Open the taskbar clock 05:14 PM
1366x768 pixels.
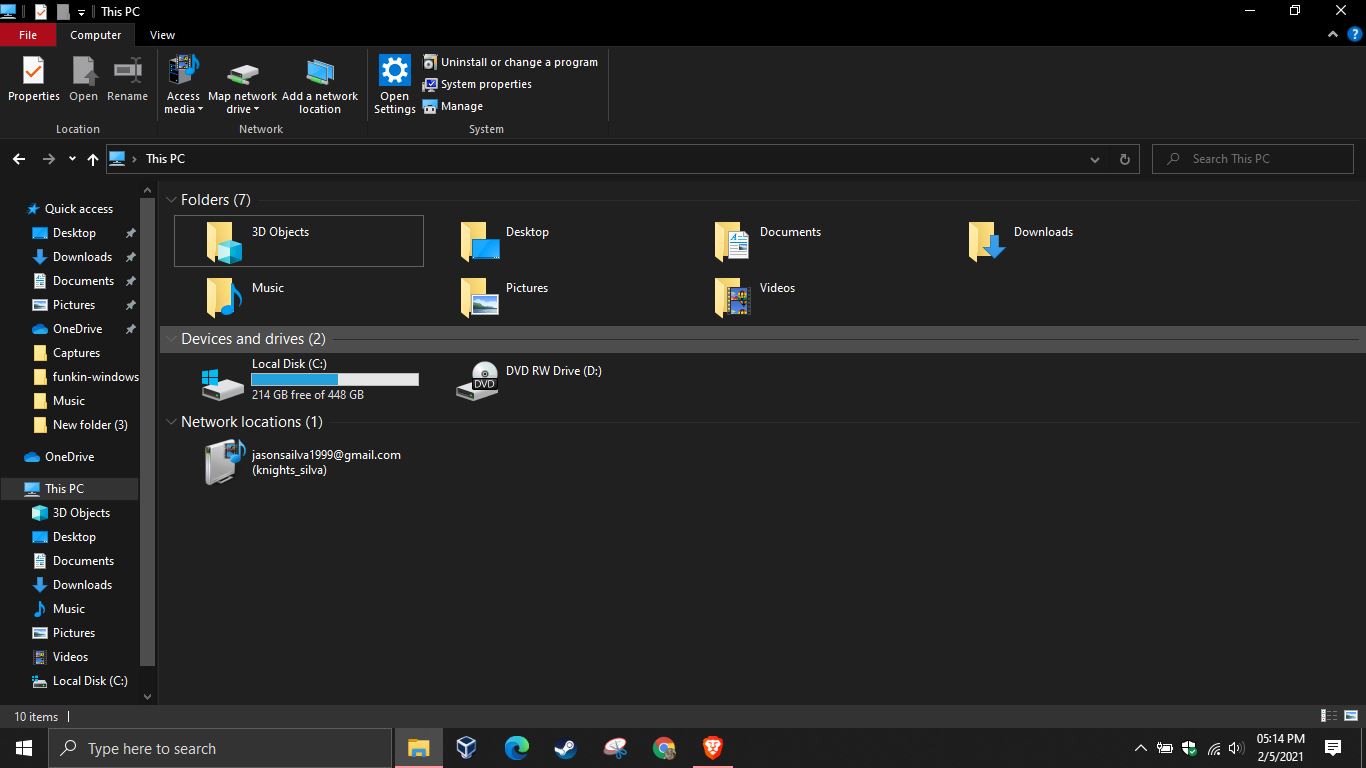click(x=1280, y=748)
